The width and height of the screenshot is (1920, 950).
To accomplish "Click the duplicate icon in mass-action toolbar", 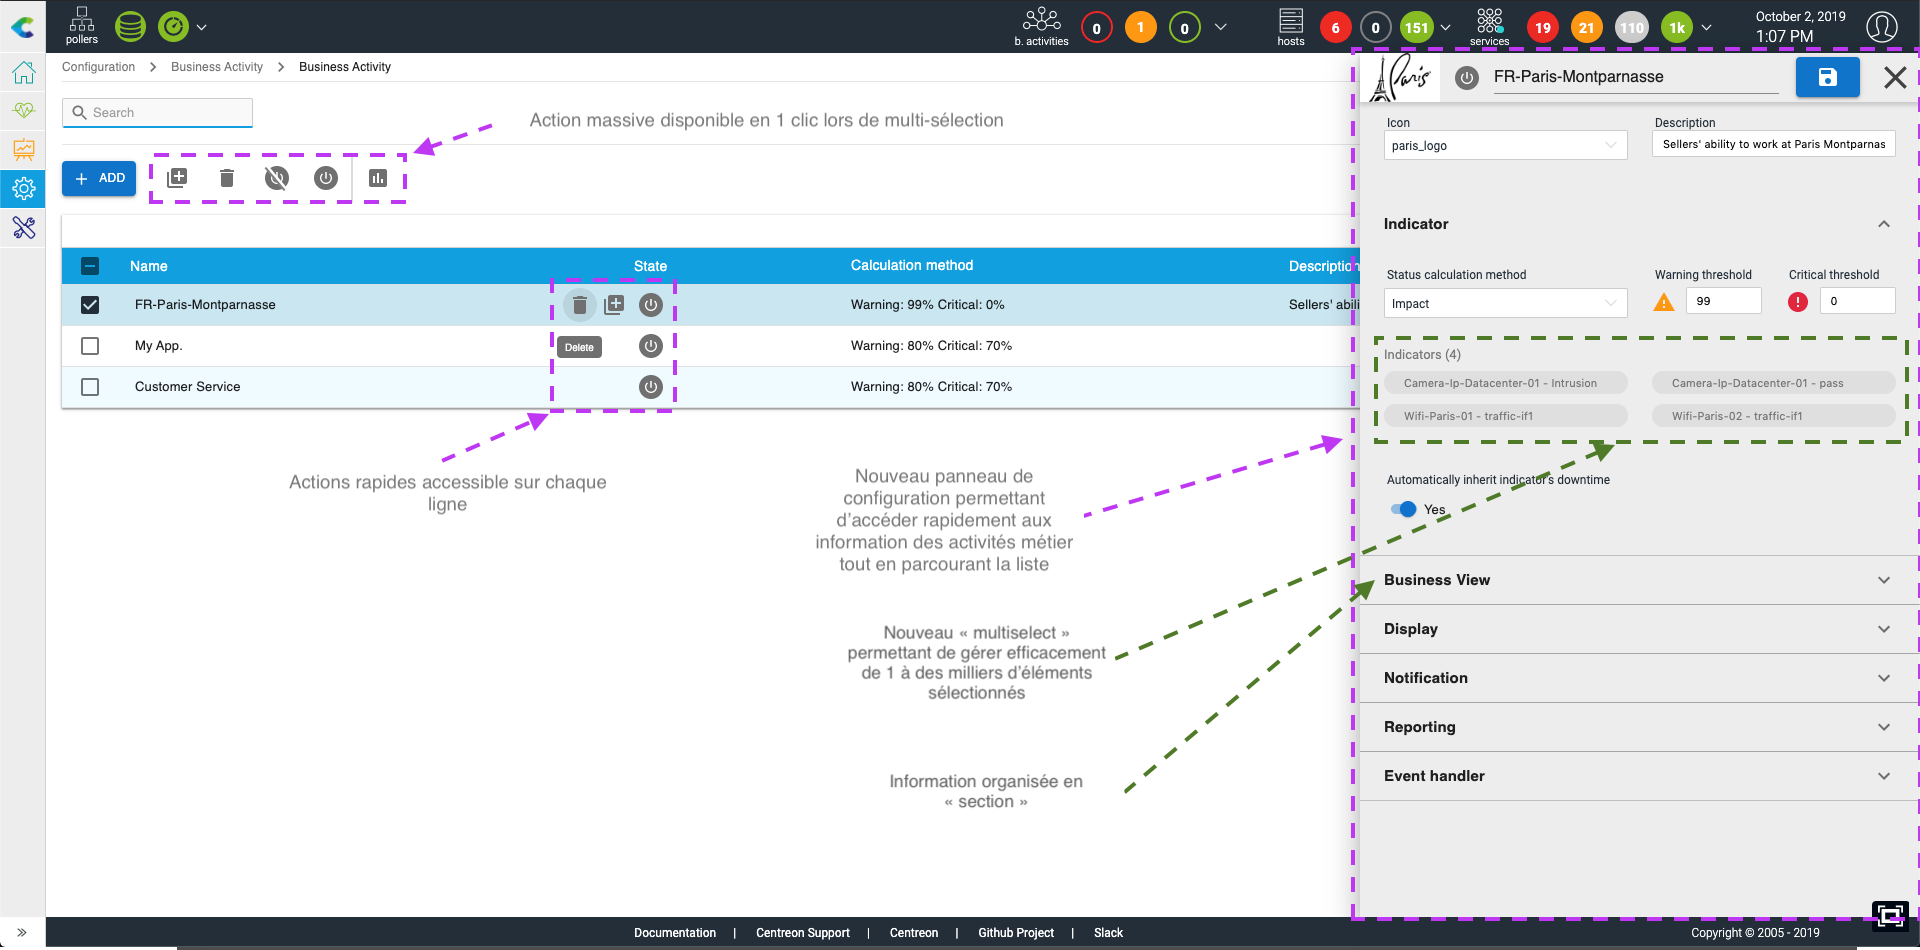I will (177, 178).
